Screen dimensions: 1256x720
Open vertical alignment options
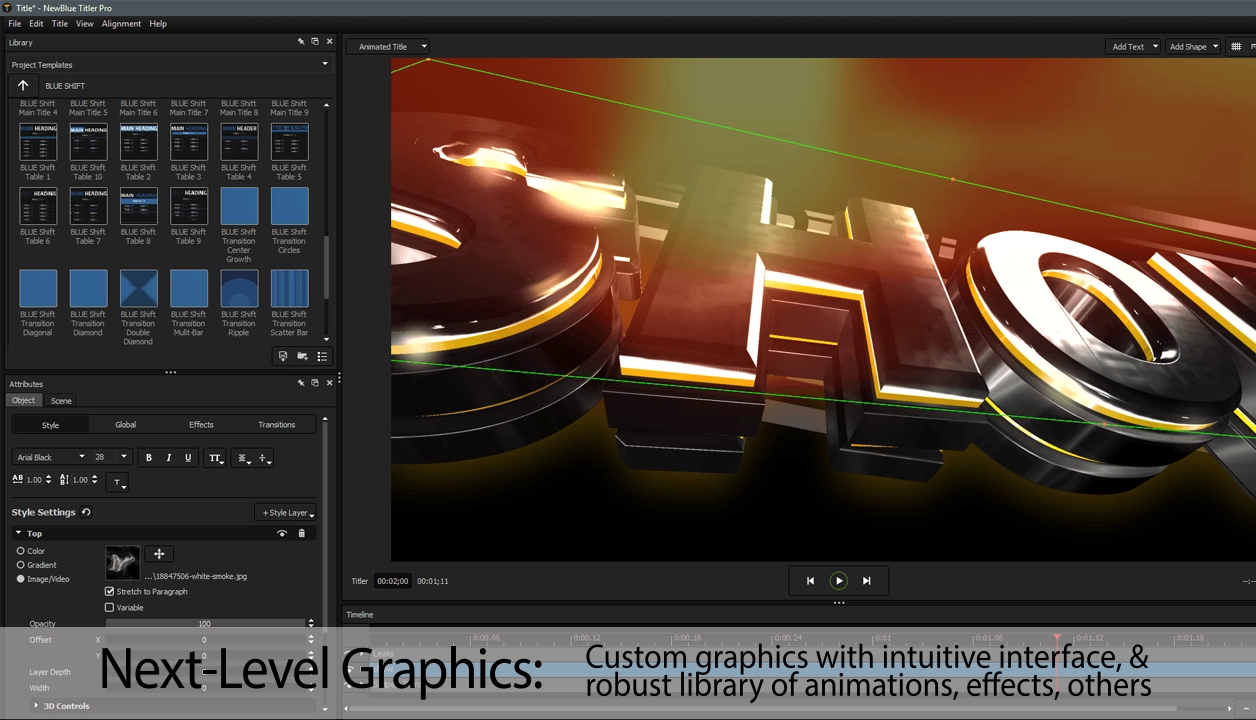[x=264, y=458]
